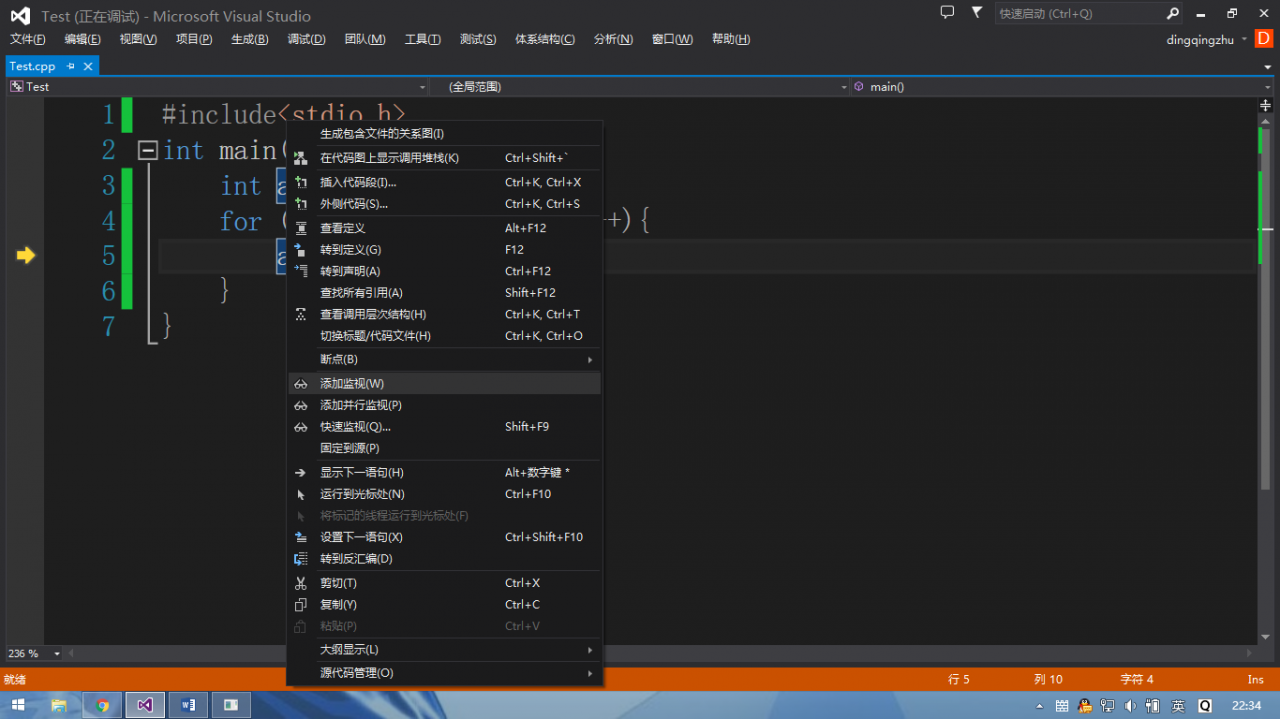Expand the 断点(B) submenu in the context menu
This screenshot has height=719, width=1280.
(x=590, y=360)
